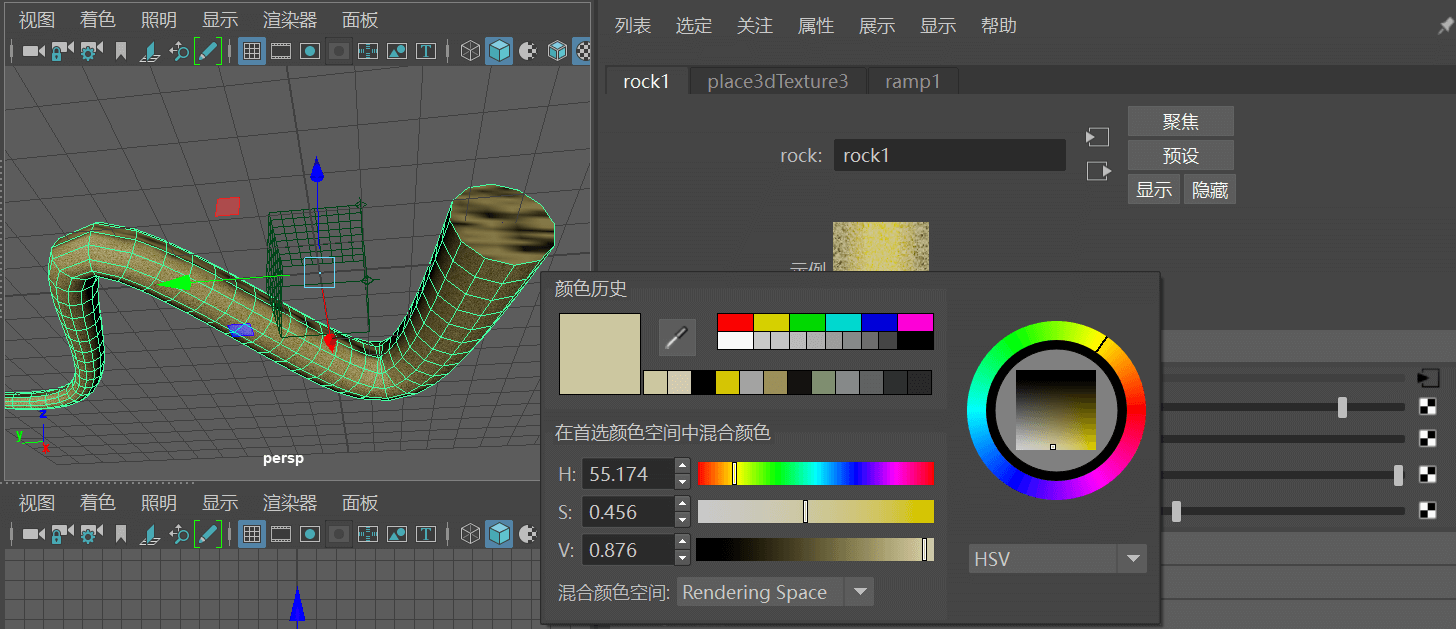The height and width of the screenshot is (629, 1456).
Task: Click the input connection arrow beside rock name
Action: [1098, 137]
